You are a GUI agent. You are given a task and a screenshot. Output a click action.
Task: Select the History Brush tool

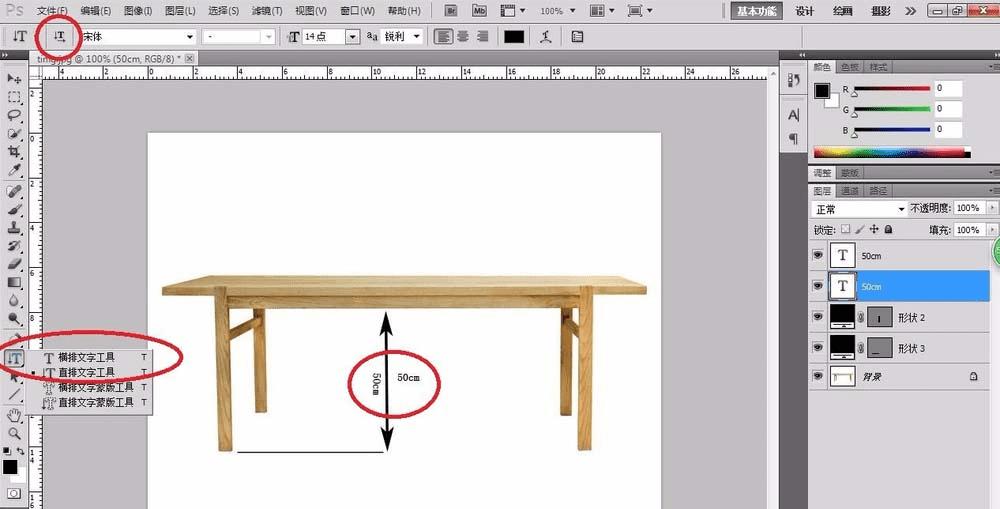14,246
